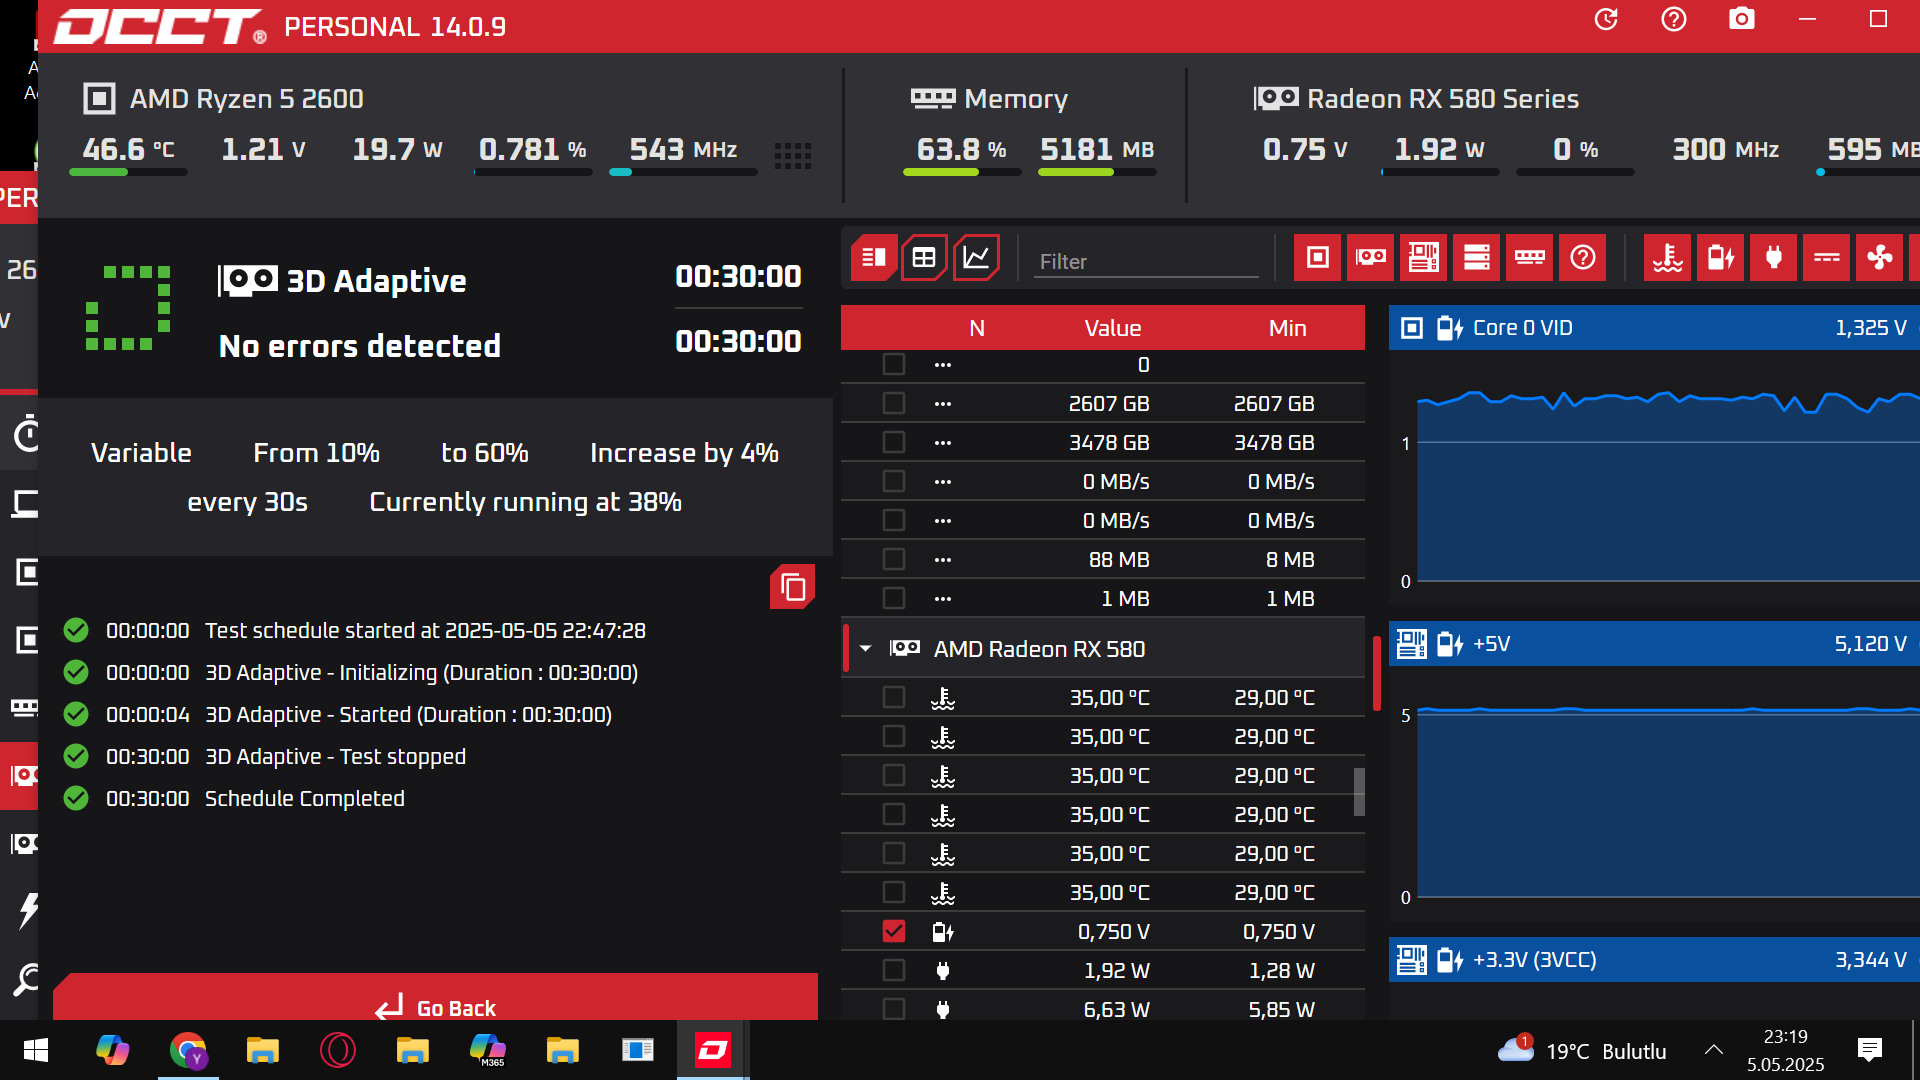Enable the 88 MB row checkbox
Screen dimensions: 1920x1080
(894, 559)
